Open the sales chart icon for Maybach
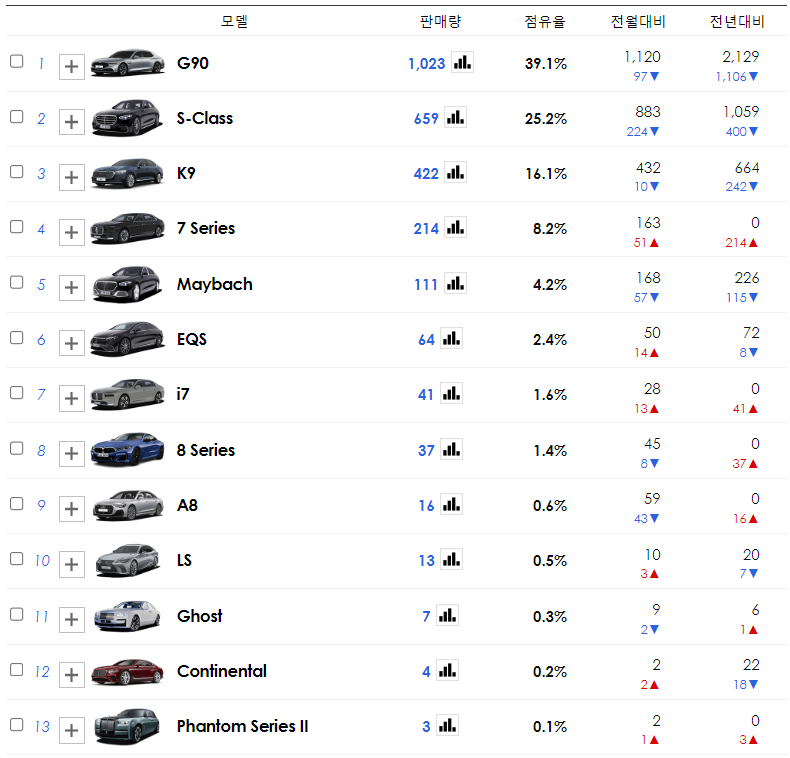The width and height of the screenshot is (790, 758). [455, 284]
